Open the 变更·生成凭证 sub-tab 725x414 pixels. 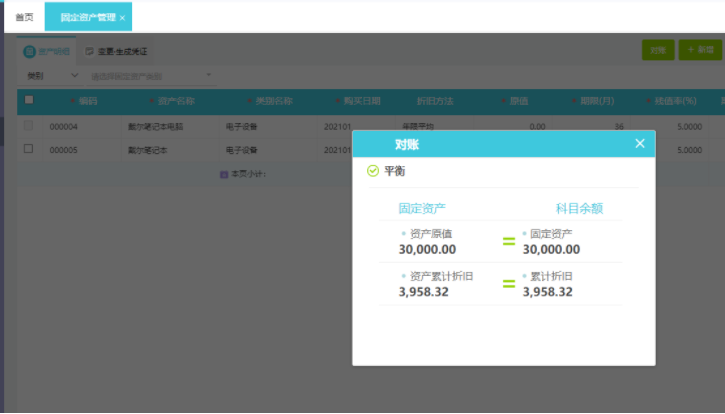click(116, 51)
